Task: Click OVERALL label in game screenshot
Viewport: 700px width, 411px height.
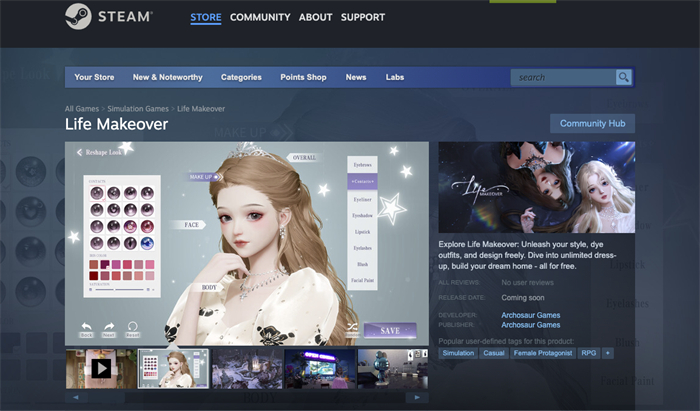Action: 304,158
